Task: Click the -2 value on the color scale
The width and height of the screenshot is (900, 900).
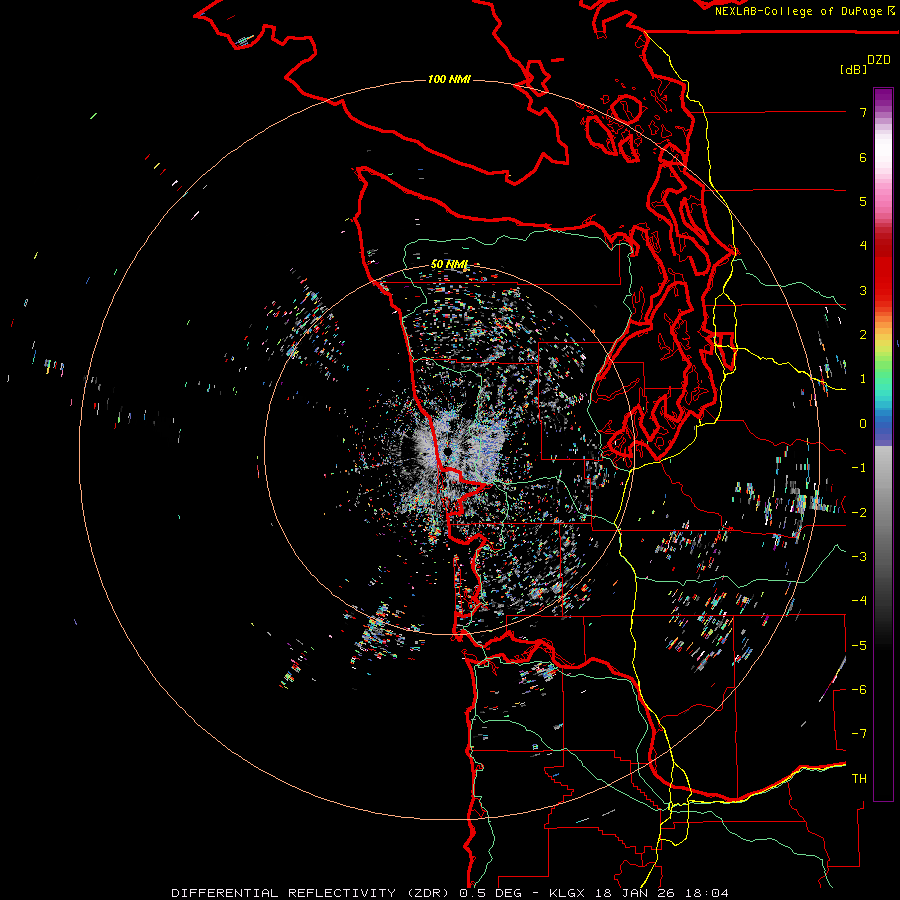Action: 859,513
